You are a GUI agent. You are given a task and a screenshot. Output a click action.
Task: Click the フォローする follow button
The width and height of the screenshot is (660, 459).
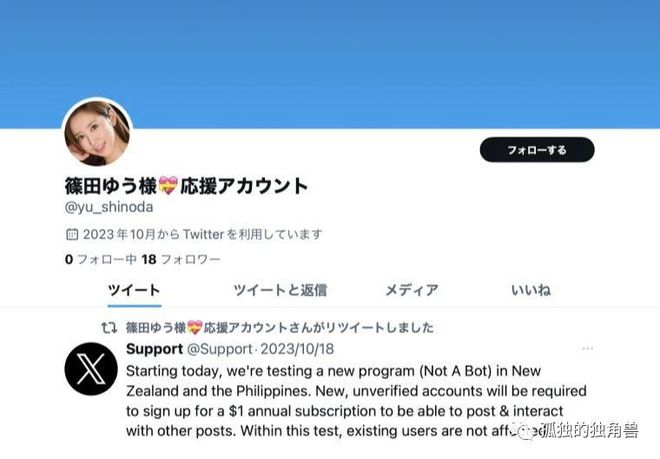tap(537, 149)
